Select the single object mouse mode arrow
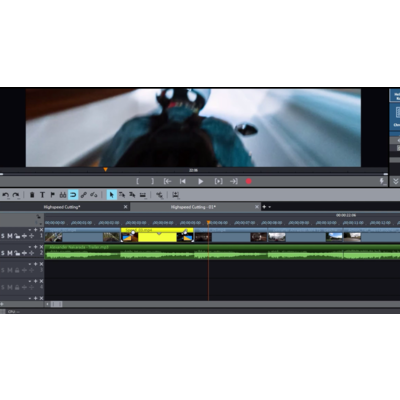The width and height of the screenshot is (400, 400). pos(112,195)
